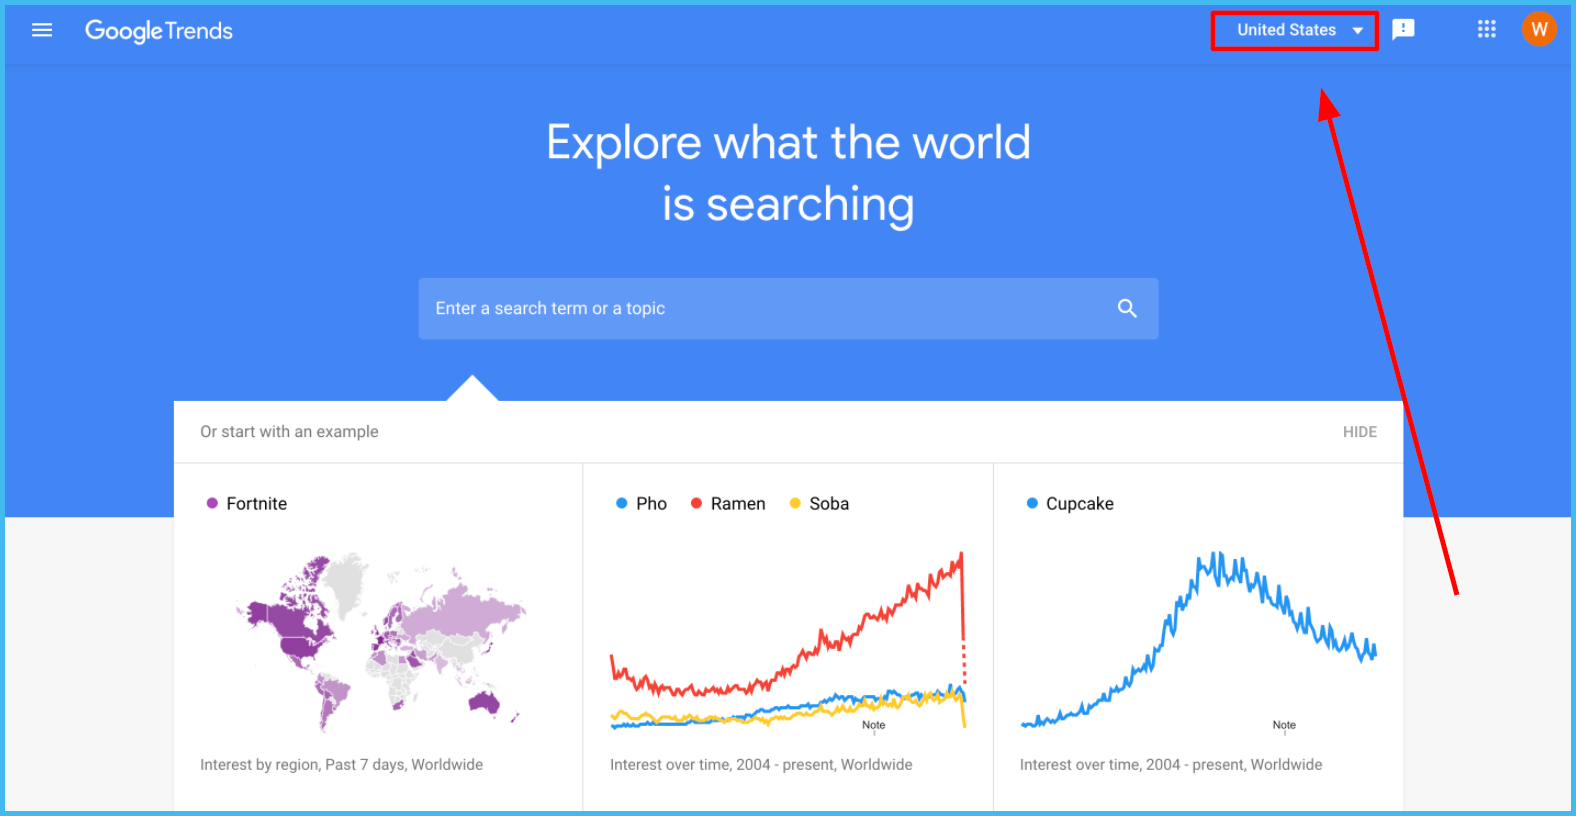This screenshot has height=816, width=1576.
Task: Select the Soba legend label
Action: click(829, 504)
